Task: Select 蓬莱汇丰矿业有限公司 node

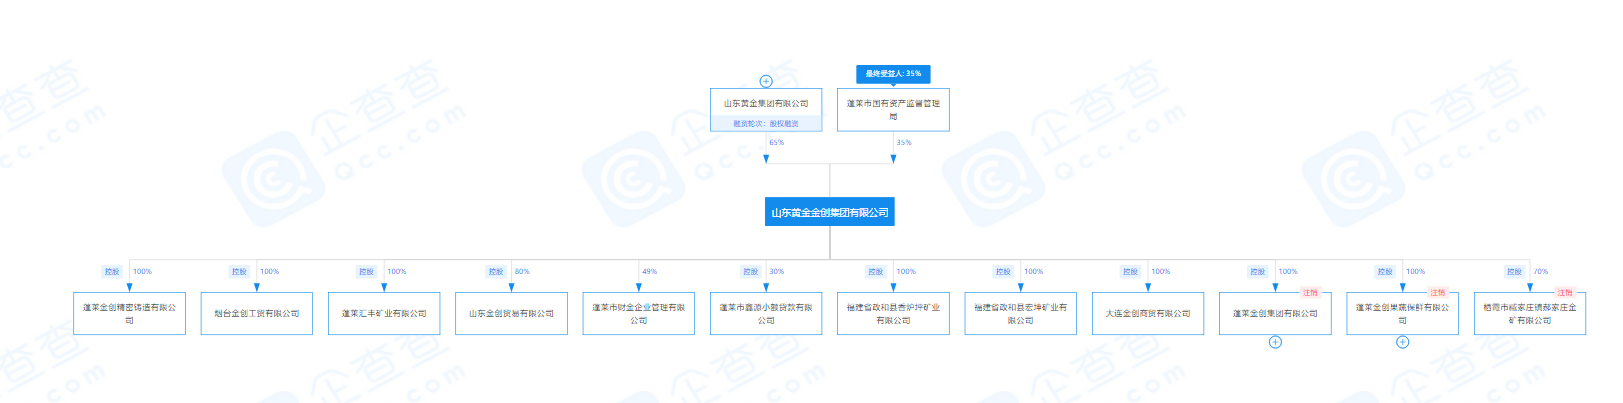Action: point(384,313)
